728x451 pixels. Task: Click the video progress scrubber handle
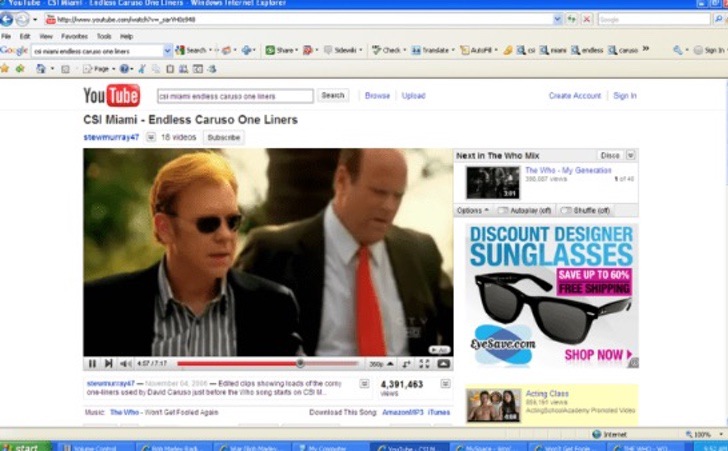tap(300, 363)
